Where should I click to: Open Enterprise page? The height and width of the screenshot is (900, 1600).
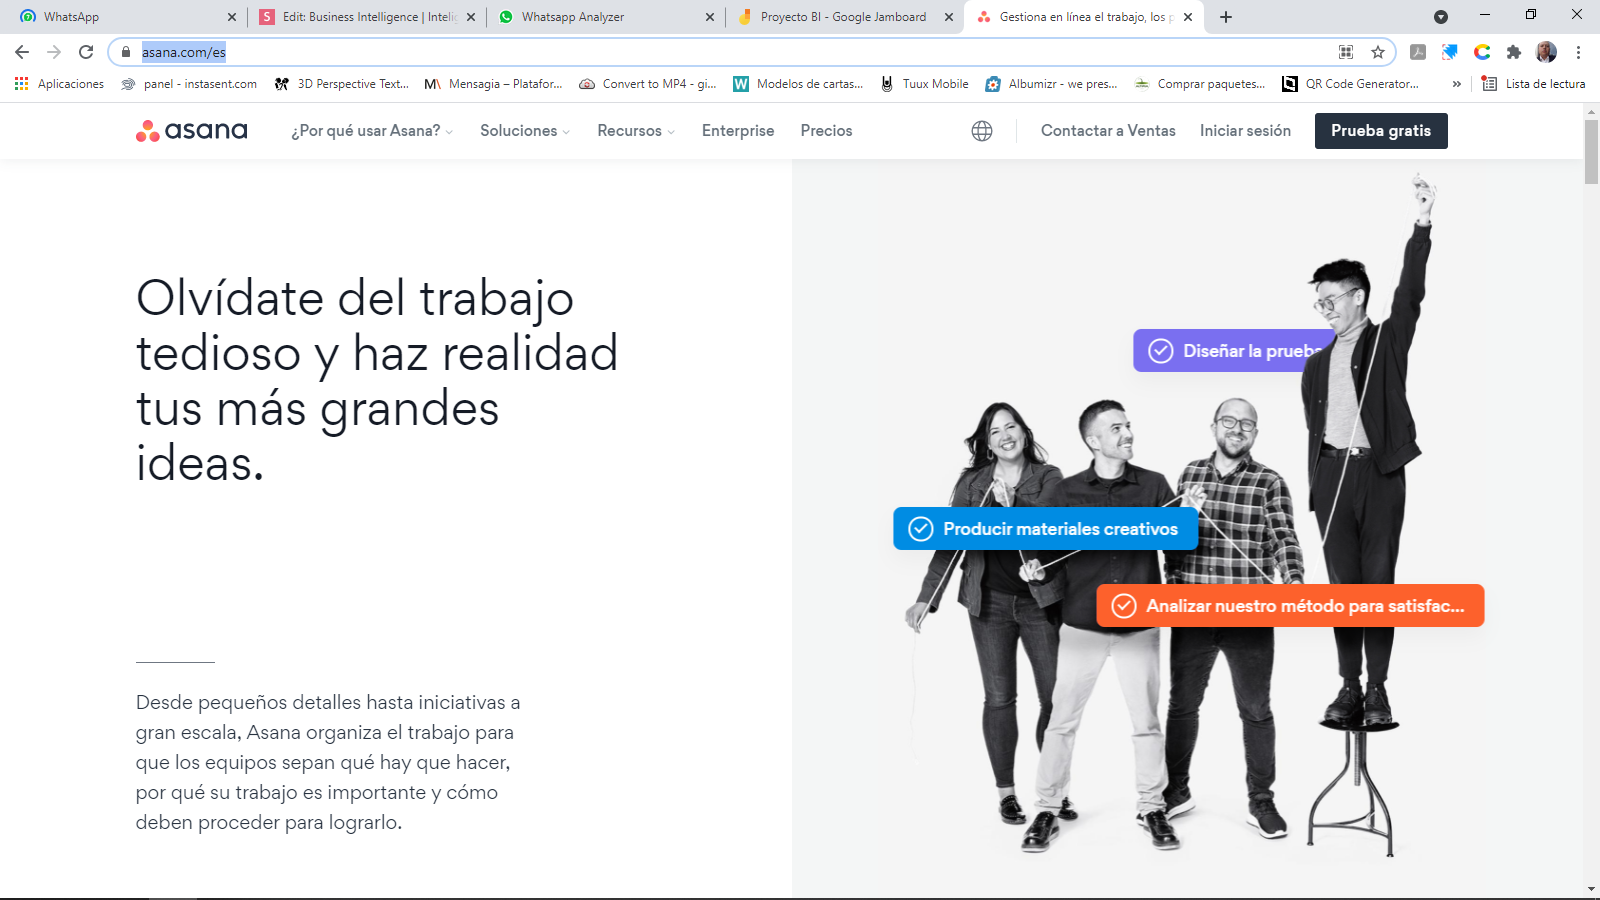point(738,131)
